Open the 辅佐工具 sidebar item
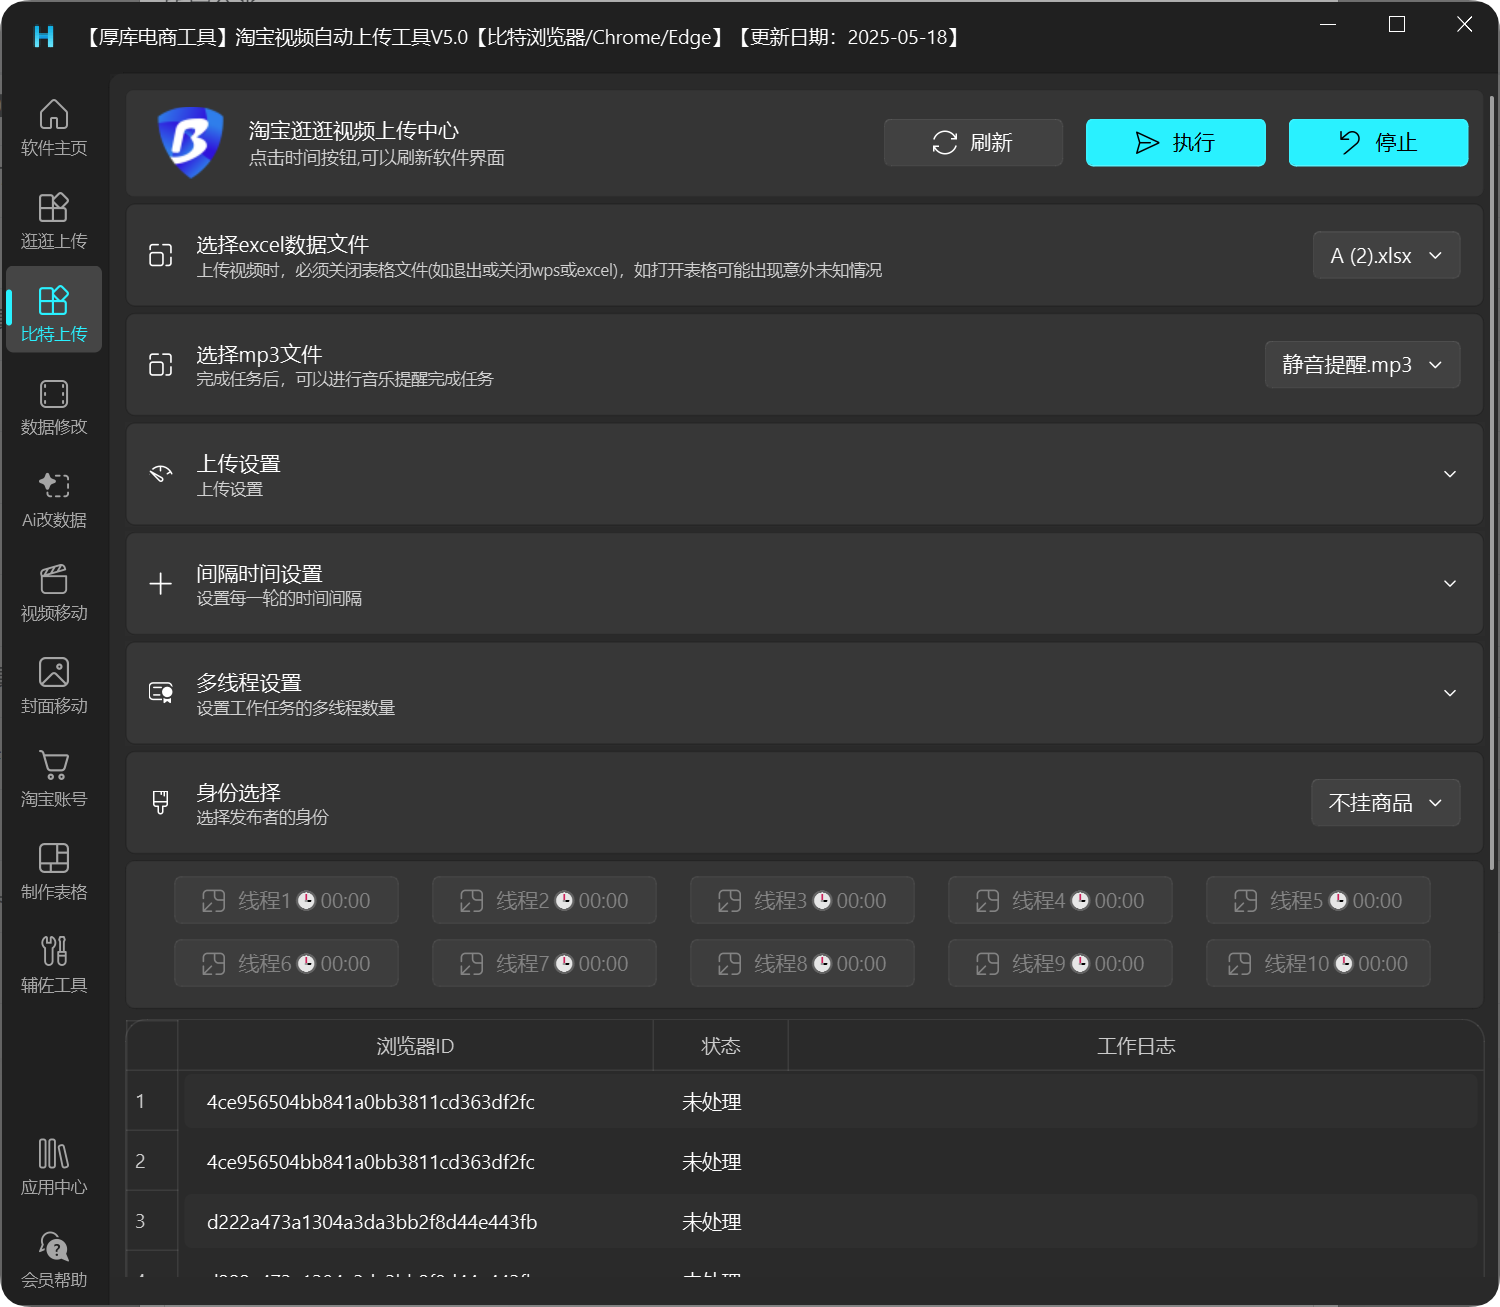The width and height of the screenshot is (1500, 1307). coord(54,965)
